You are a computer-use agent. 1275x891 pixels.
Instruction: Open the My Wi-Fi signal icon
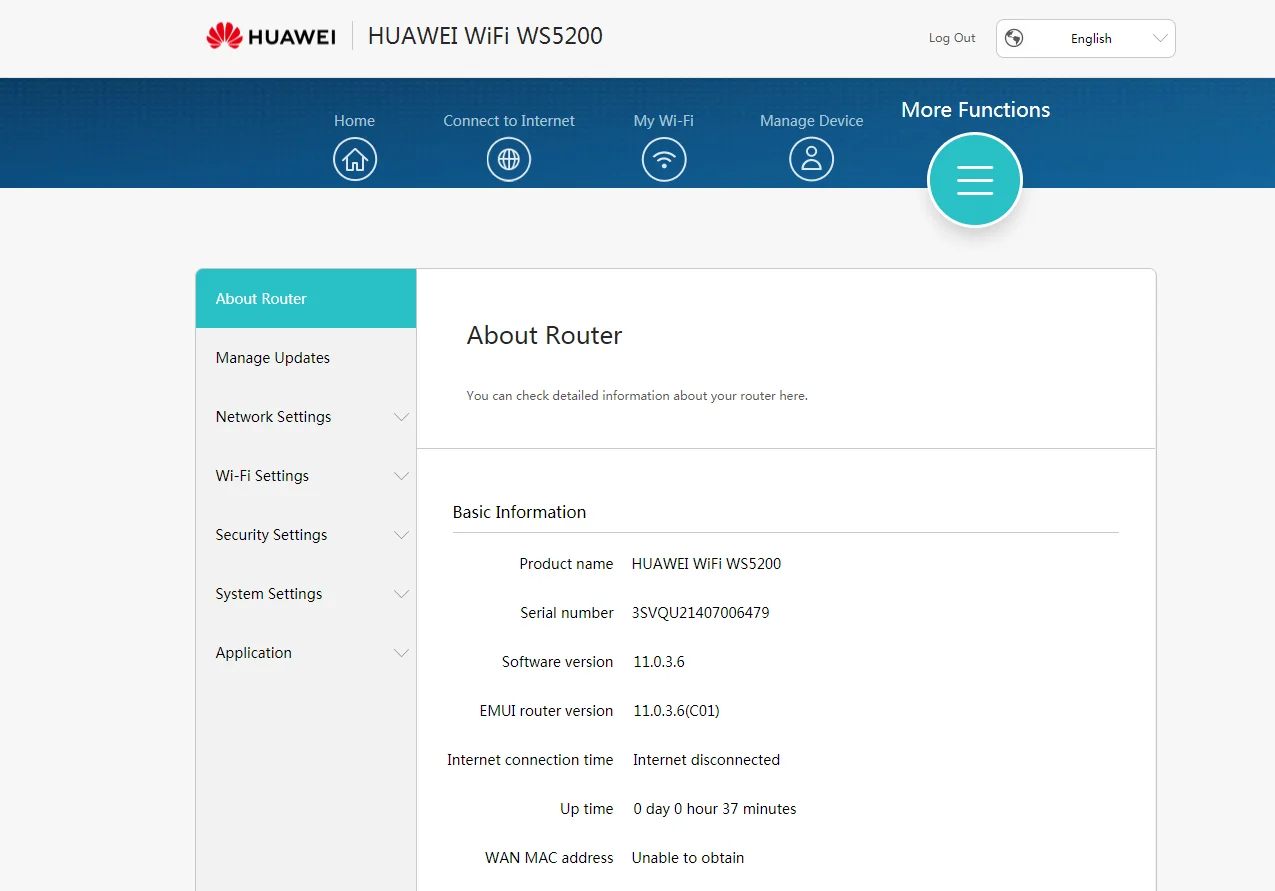(664, 160)
